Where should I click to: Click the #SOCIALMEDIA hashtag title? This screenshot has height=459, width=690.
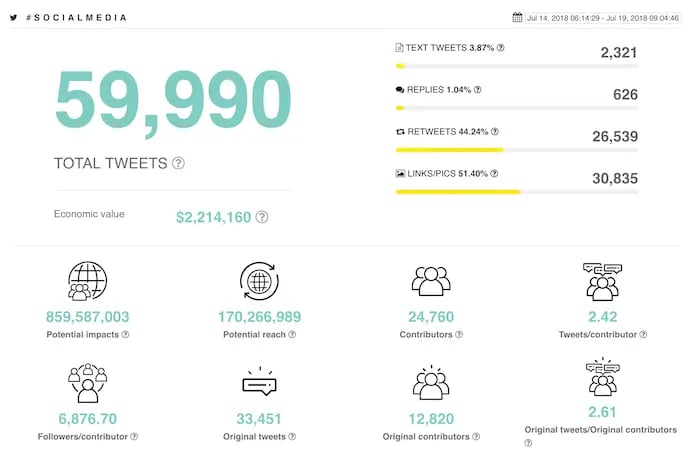point(76,17)
